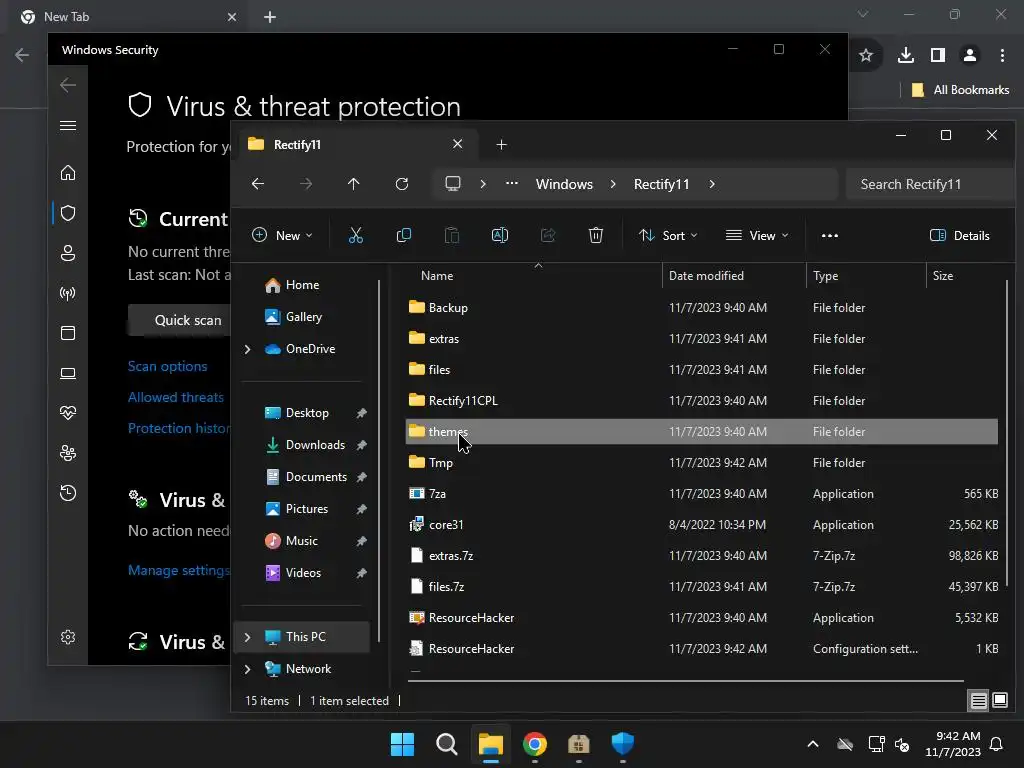Click the Share icon in Explorer toolbar
This screenshot has height=768, width=1024.
[548, 235]
